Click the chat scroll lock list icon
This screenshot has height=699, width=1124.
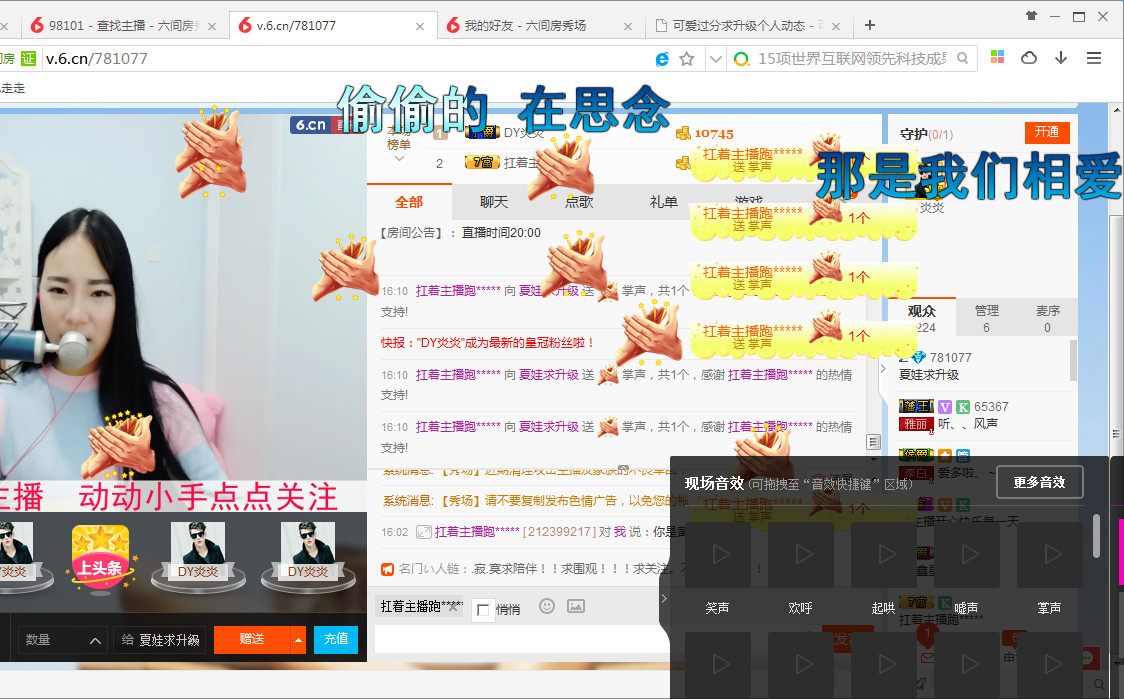point(873,442)
